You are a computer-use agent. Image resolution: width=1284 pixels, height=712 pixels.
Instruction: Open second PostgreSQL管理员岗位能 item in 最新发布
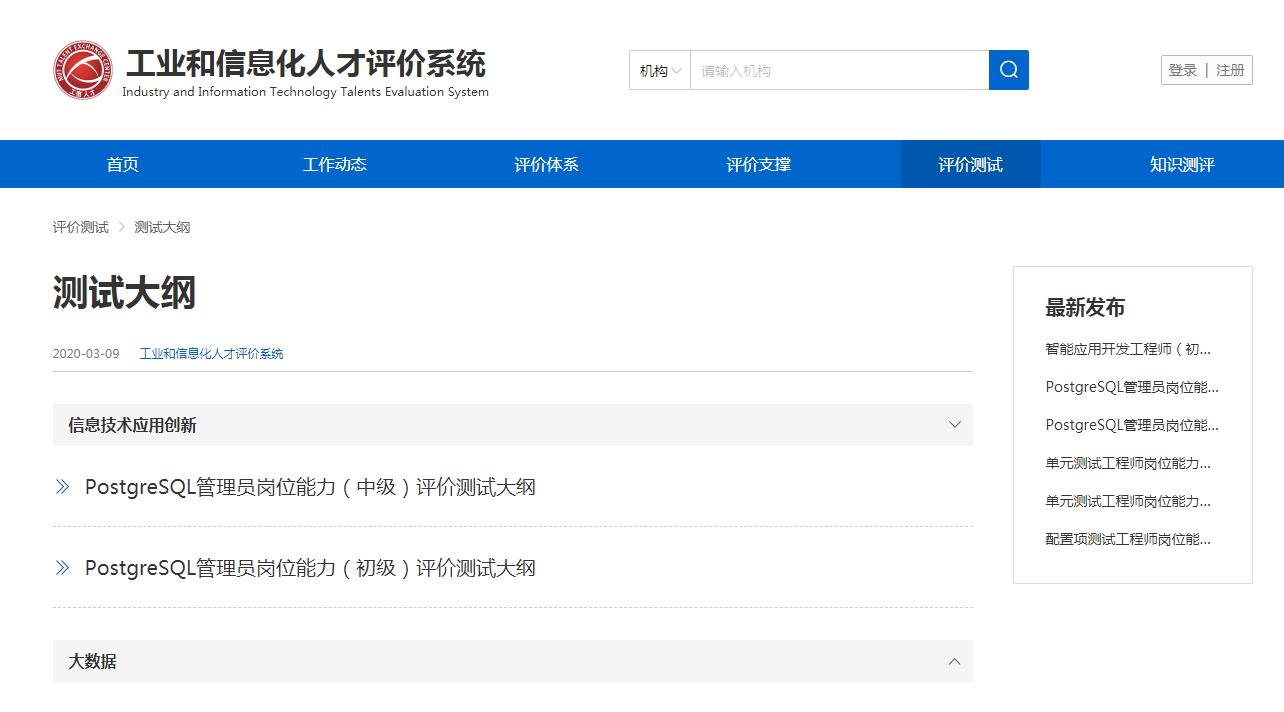[x=1132, y=425]
